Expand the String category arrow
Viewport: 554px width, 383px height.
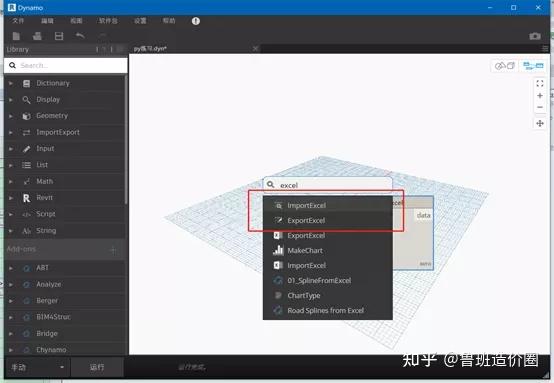[x=11, y=231]
